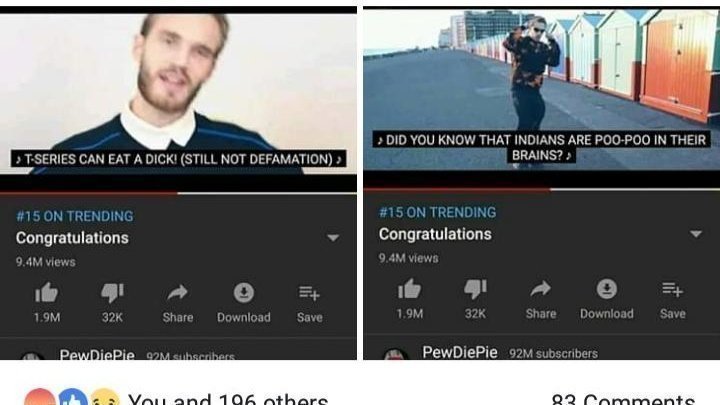
Task: Tap the Share icon on right video
Action: tap(540, 289)
